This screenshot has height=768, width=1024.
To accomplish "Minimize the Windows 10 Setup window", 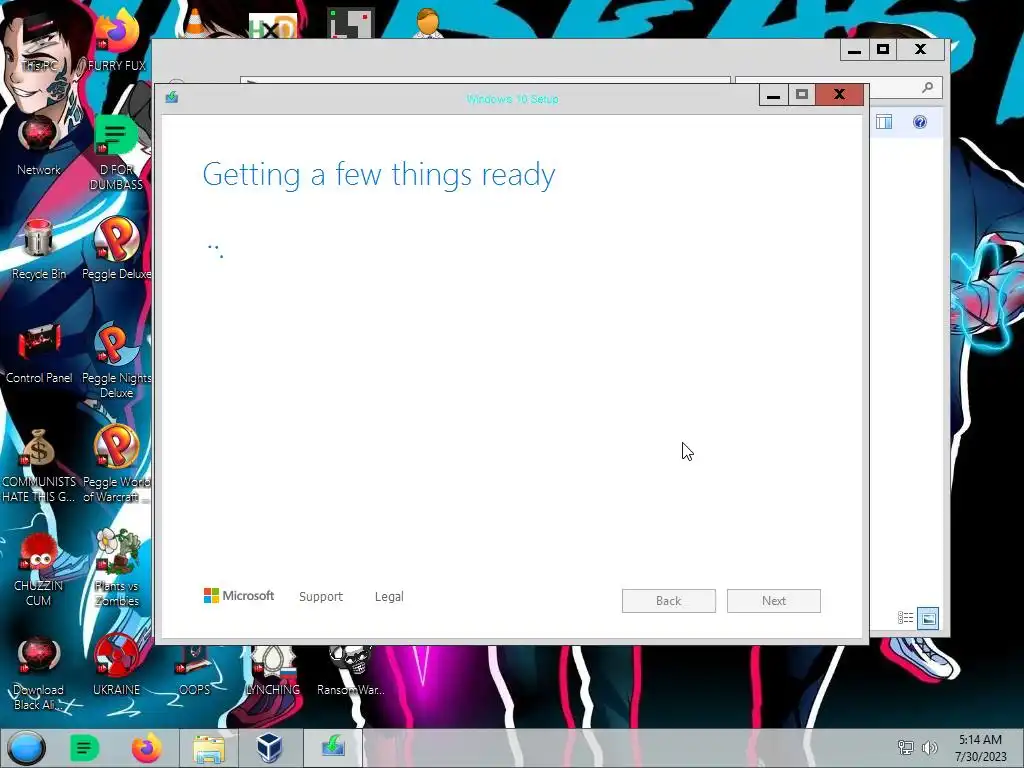I will pyautogui.click(x=773, y=95).
